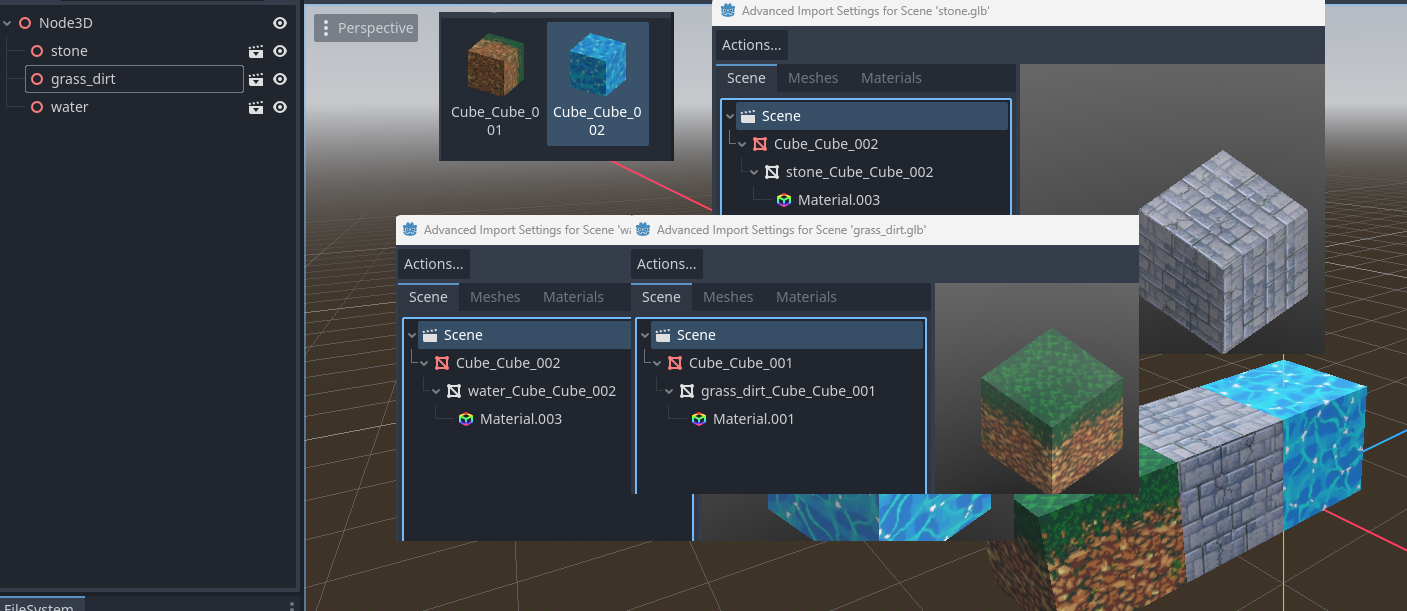
Task: Select the stone node in scene tree
Action: click(69, 51)
